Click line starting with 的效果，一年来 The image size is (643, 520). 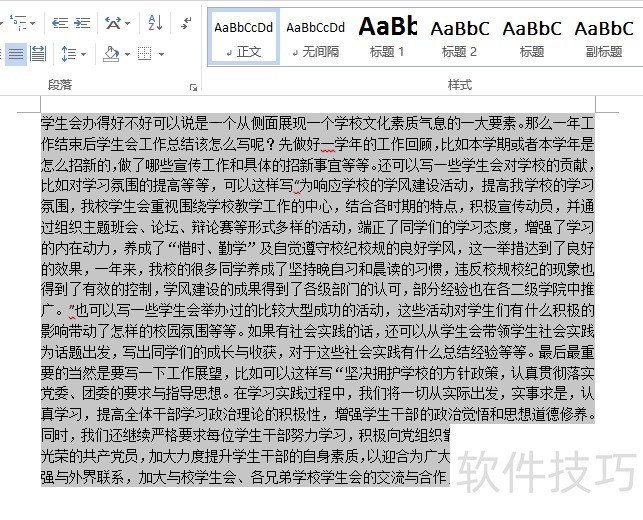[x=317, y=269]
